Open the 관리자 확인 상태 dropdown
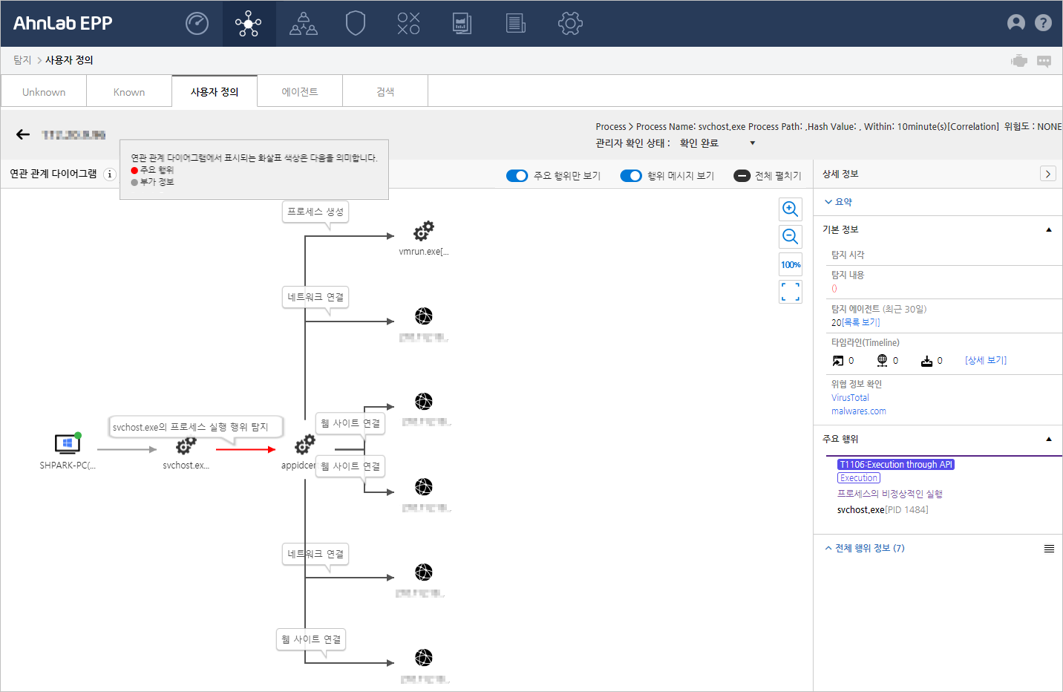Viewport: 1063px width, 692px height. [x=752, y=143]
